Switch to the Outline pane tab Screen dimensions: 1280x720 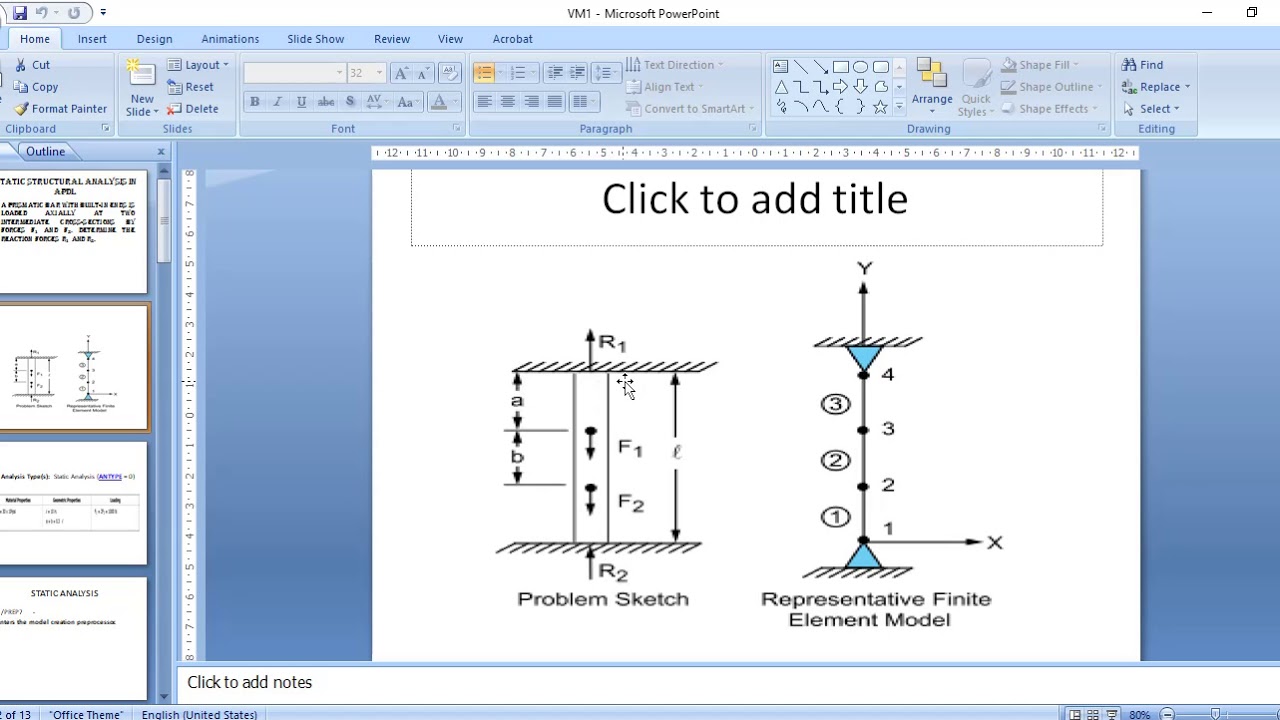pos(45,151)
